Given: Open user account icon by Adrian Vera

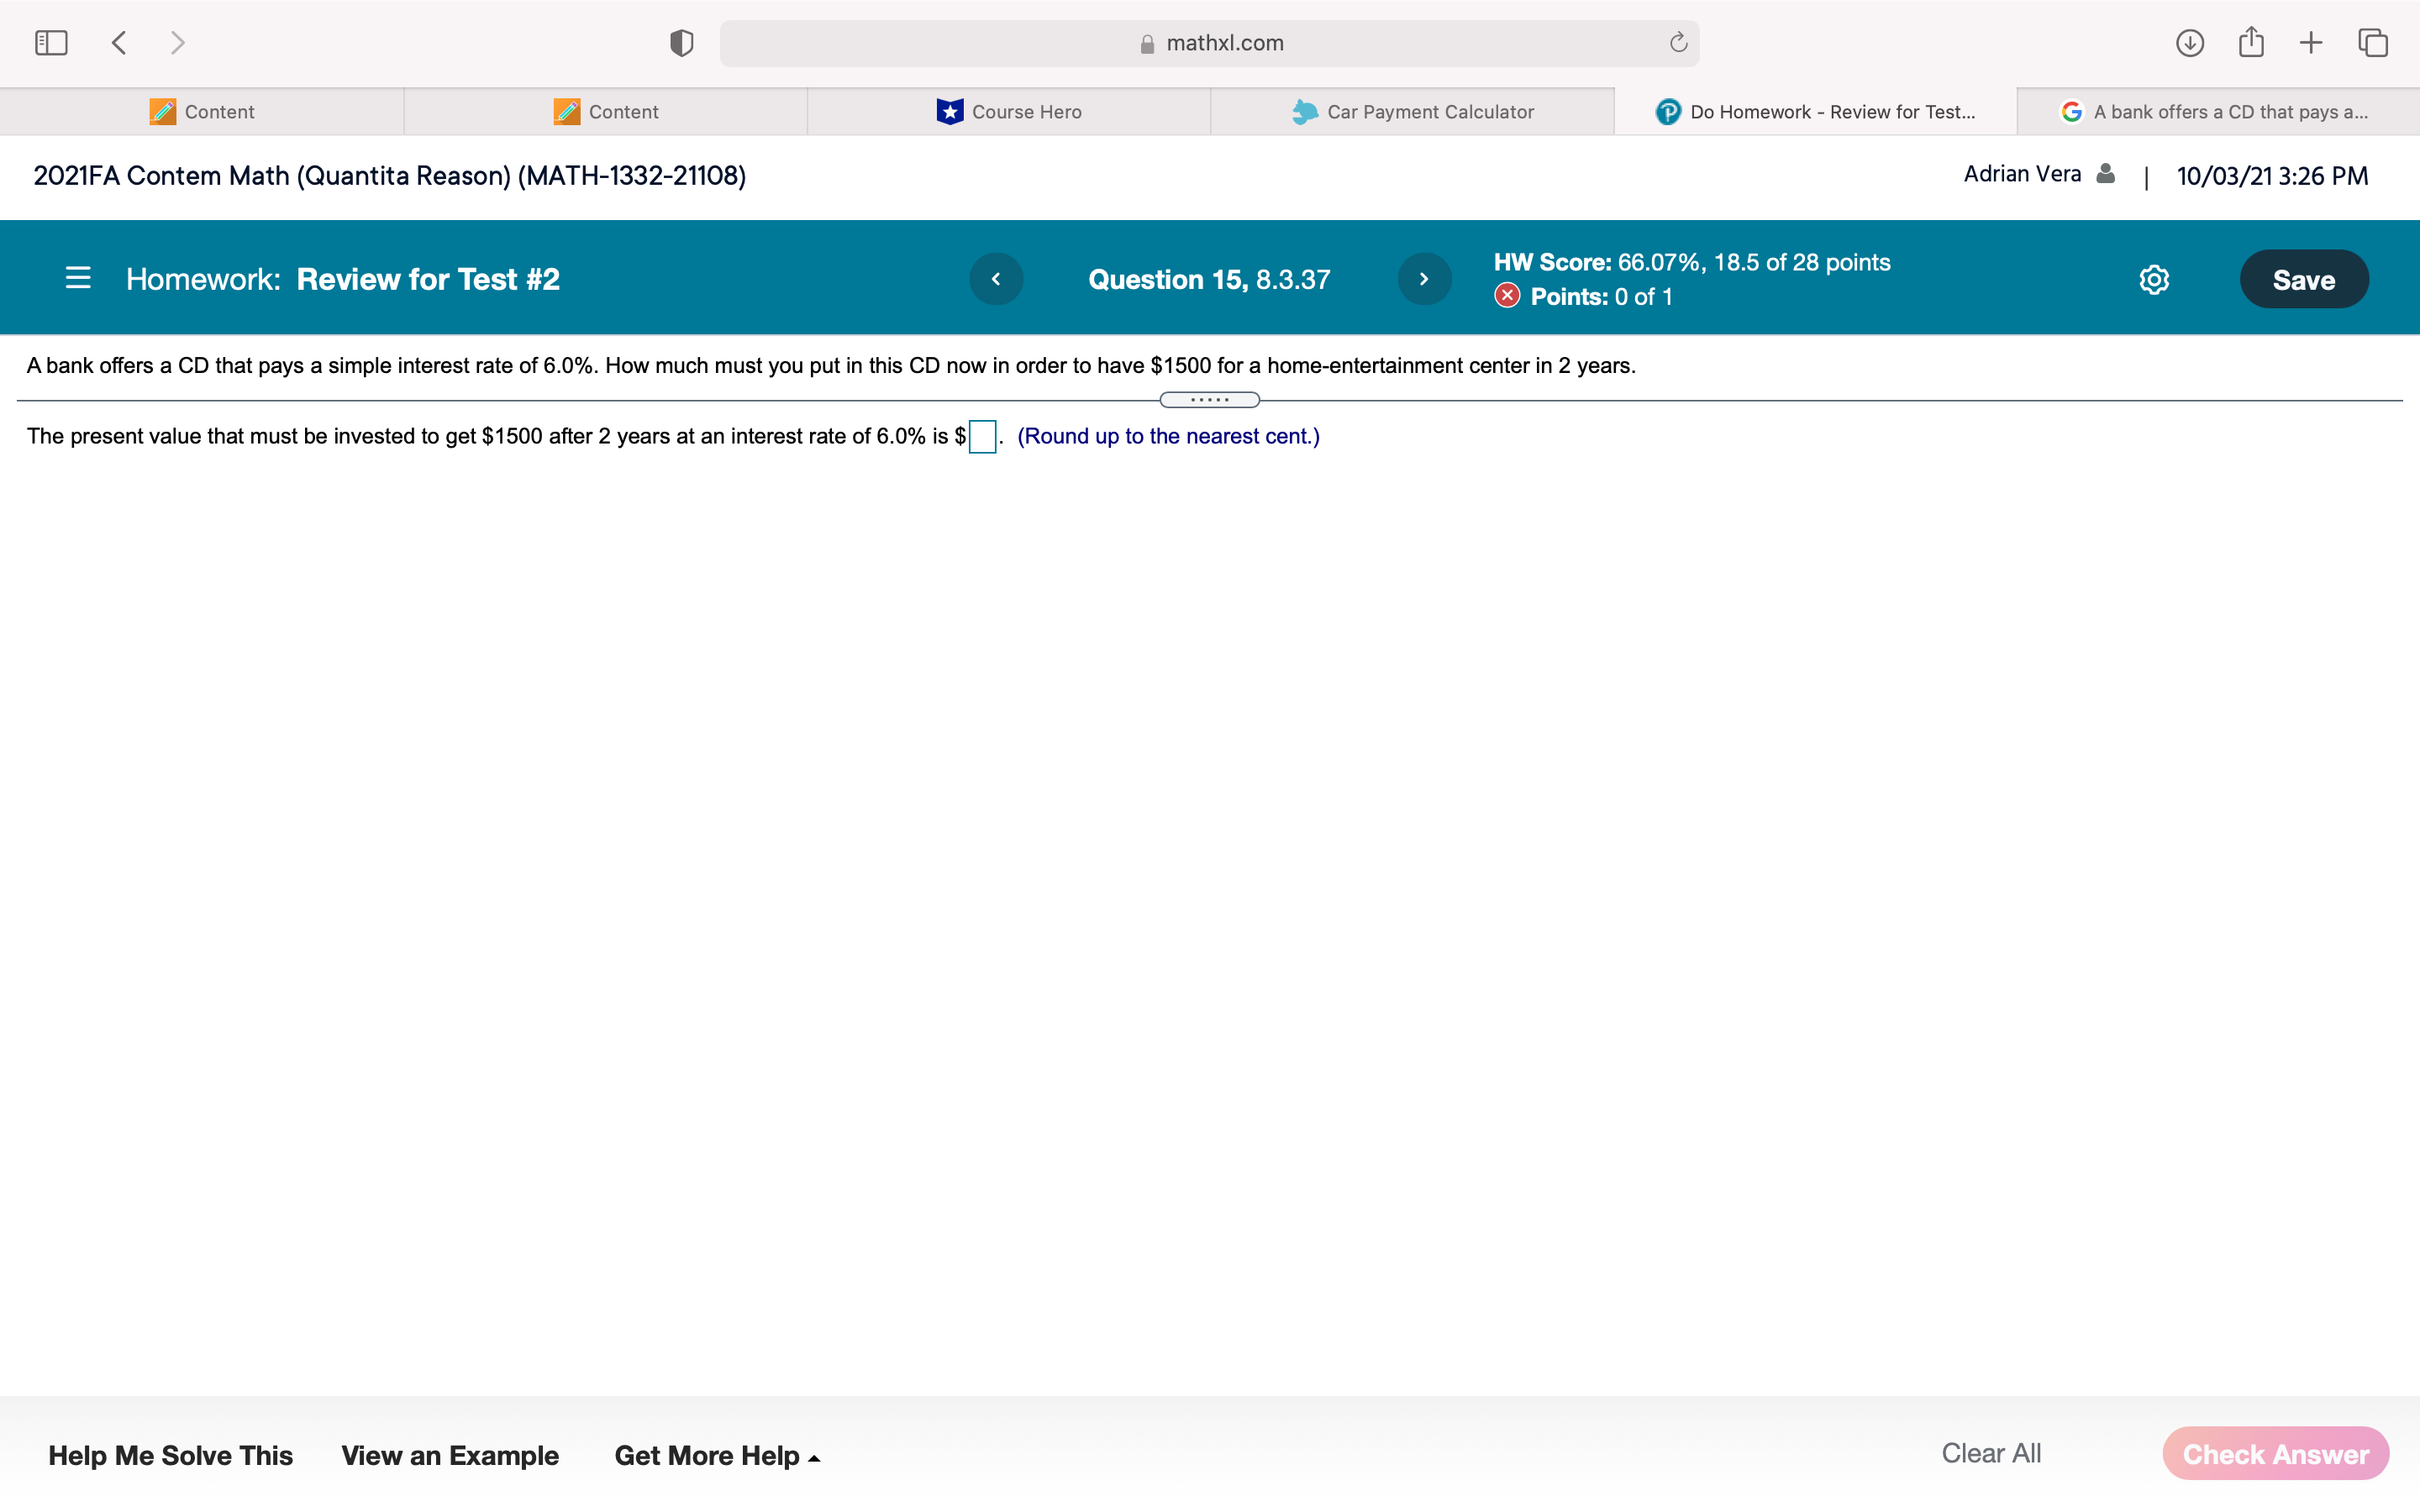Looking at the screenshot, I should pyautogui.click(x=2106, y=174).
